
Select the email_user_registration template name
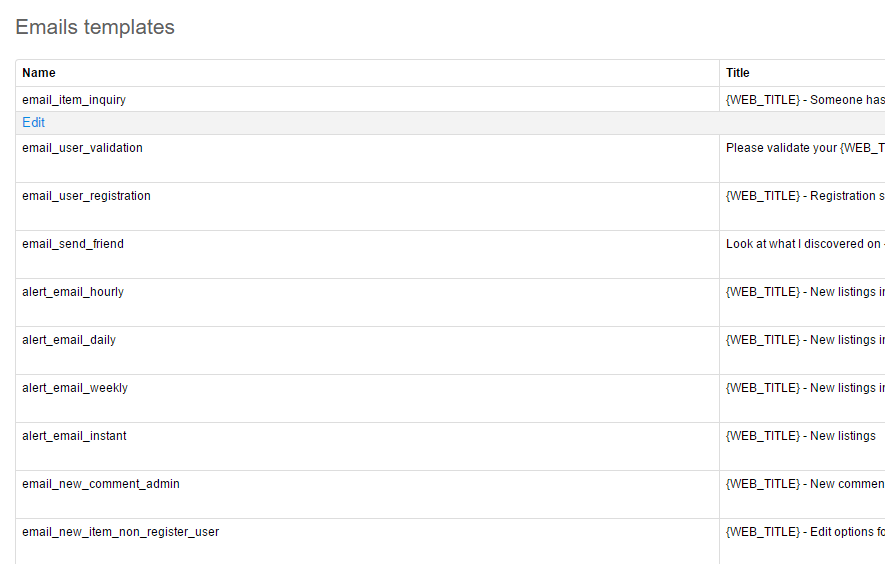(86, 196)
